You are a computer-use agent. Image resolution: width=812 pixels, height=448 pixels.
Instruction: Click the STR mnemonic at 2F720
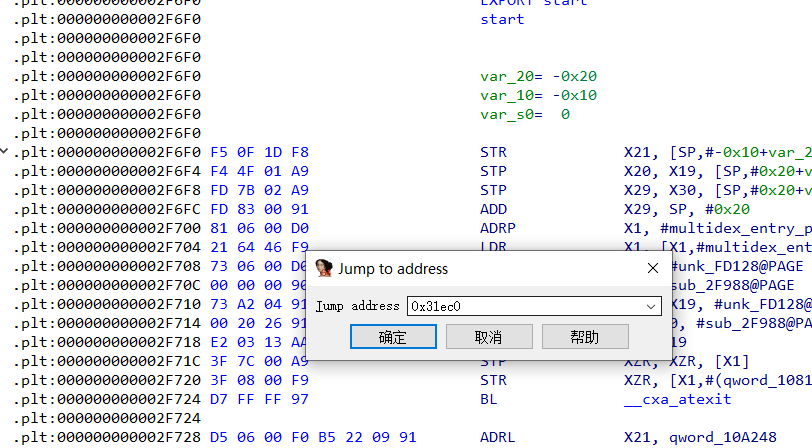pos(493,381)
